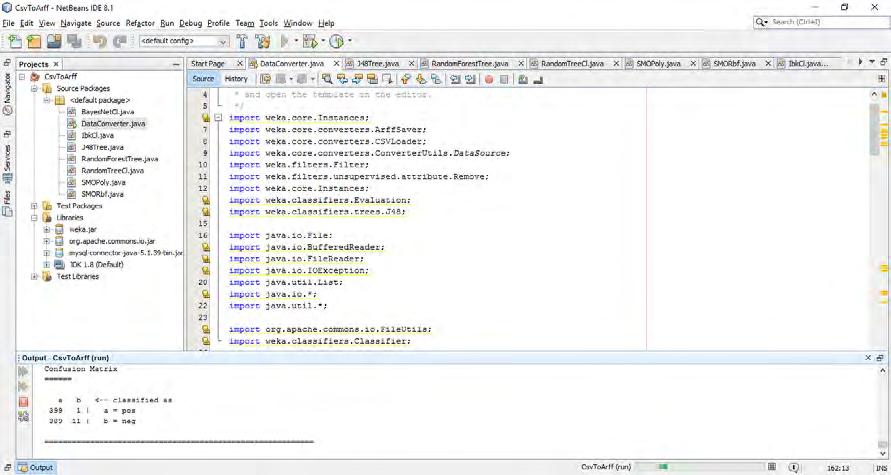Click the Output panel Settings icon
The image size is (891, 475).
pos(23,417)
